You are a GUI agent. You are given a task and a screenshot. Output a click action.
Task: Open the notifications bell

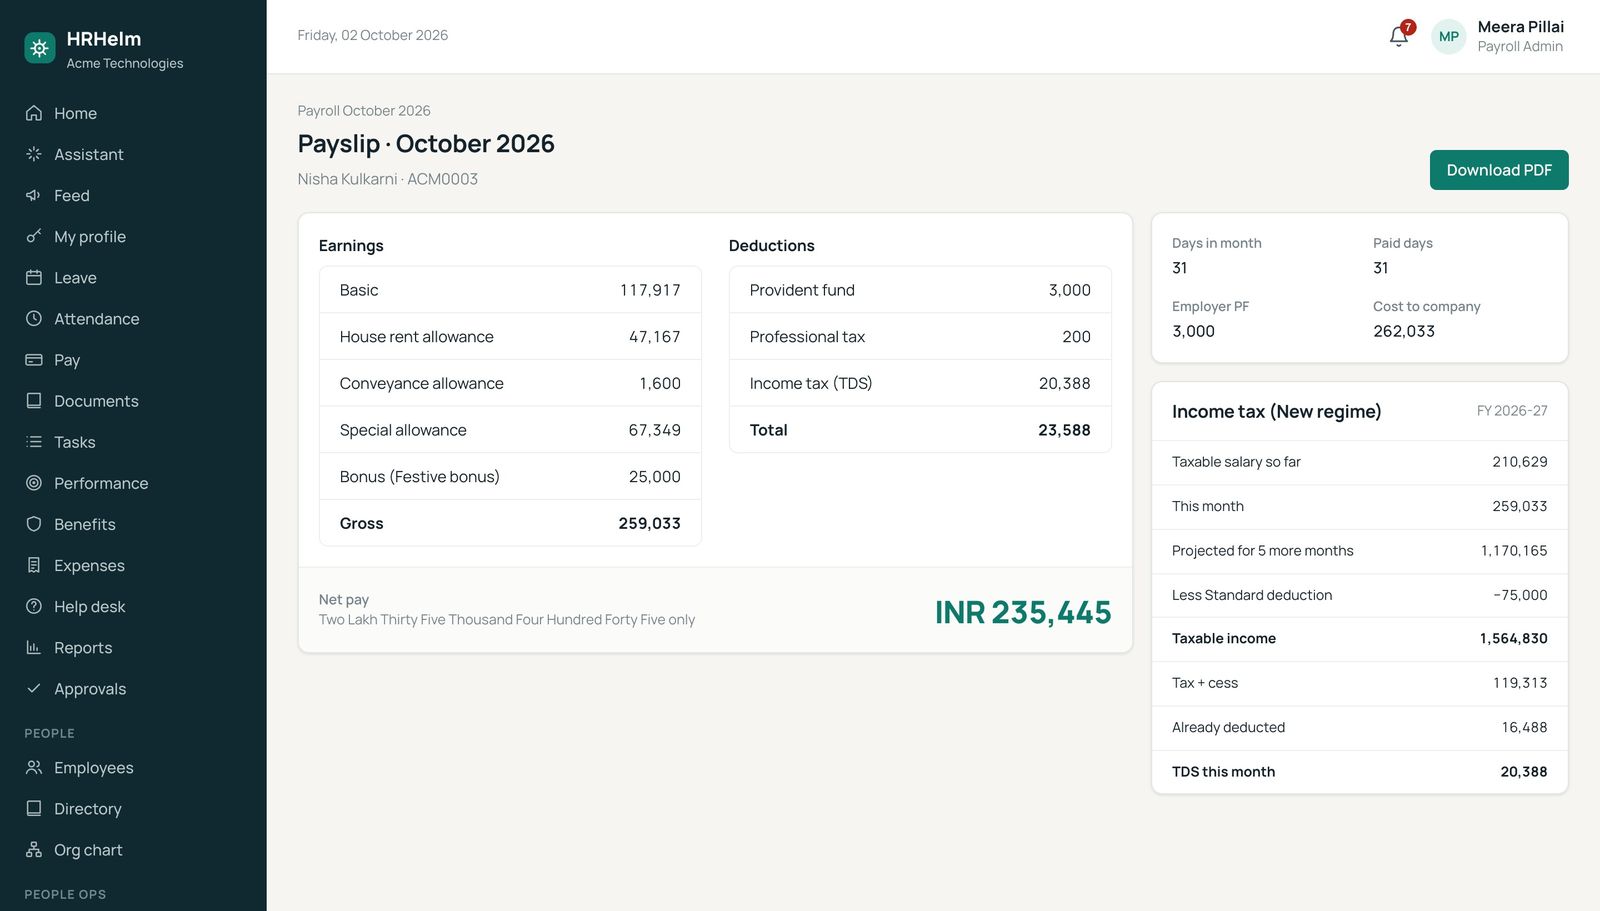[1399, 36]
